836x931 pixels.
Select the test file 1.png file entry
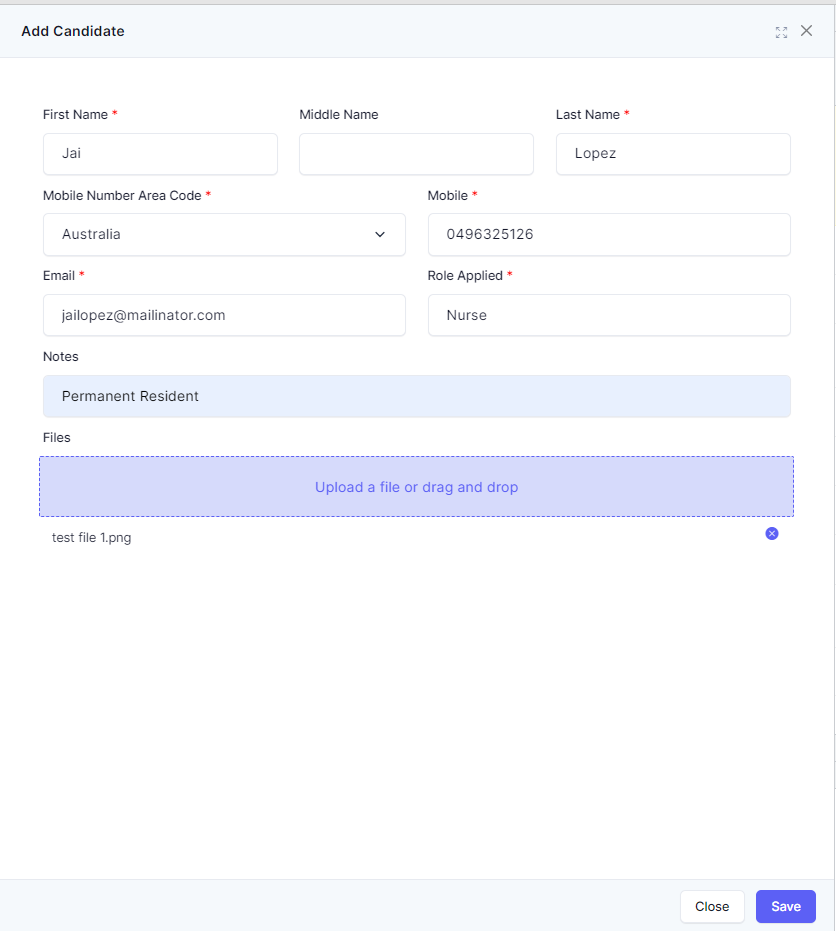pyautogui.click(x=91, y=537)
